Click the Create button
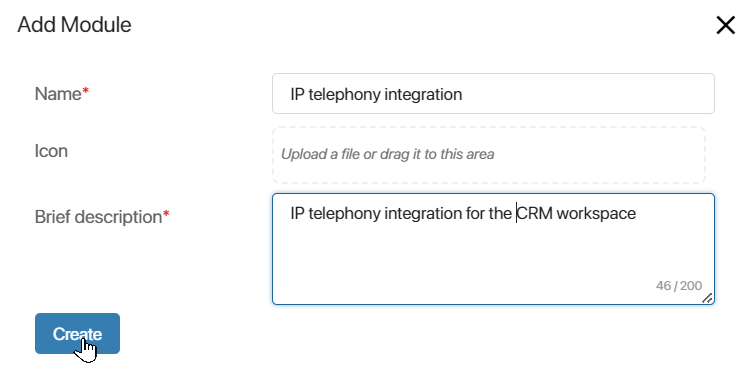Image resolution: width=744 pixels, height=366 pixels. tap(77, 333)
